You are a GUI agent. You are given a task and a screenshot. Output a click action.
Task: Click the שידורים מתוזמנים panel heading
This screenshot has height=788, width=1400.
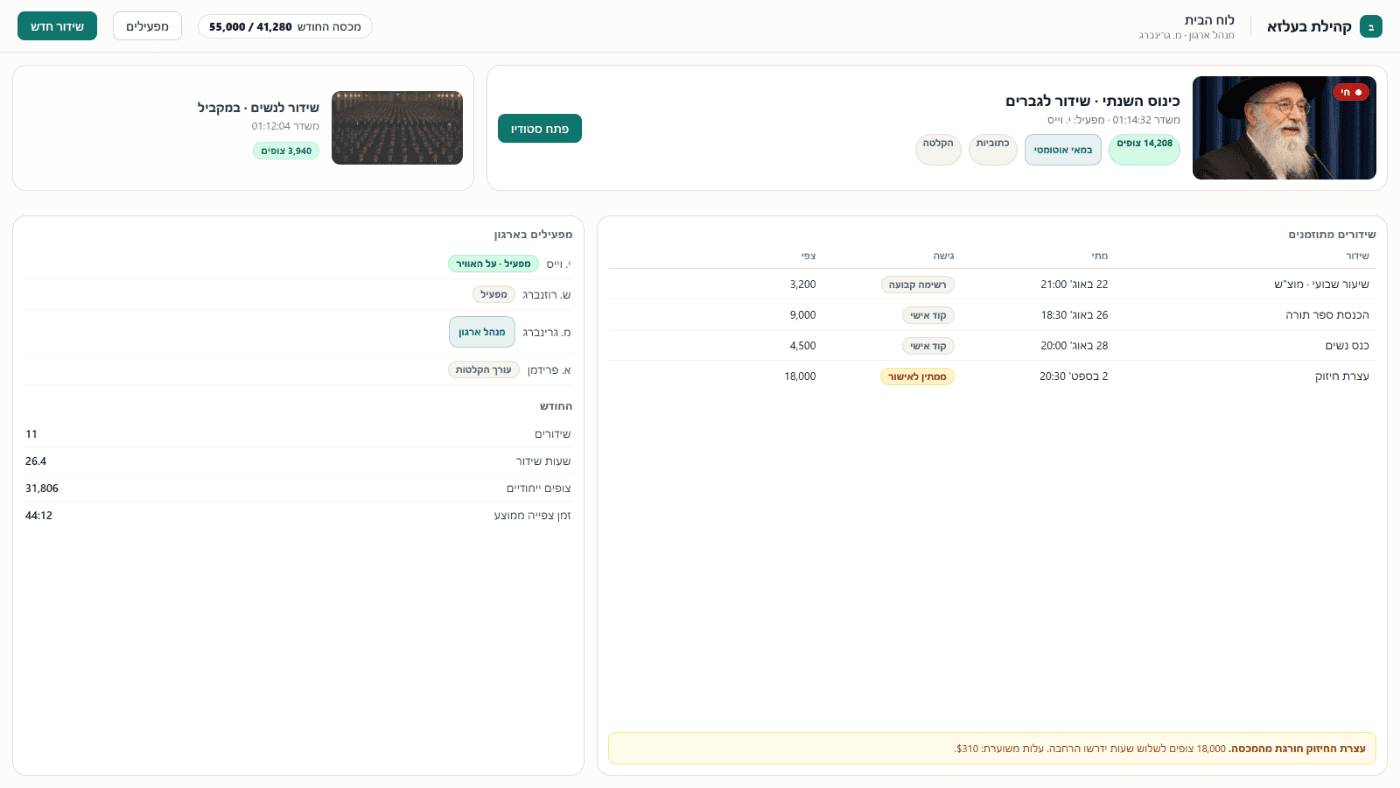pos(1332,234)
